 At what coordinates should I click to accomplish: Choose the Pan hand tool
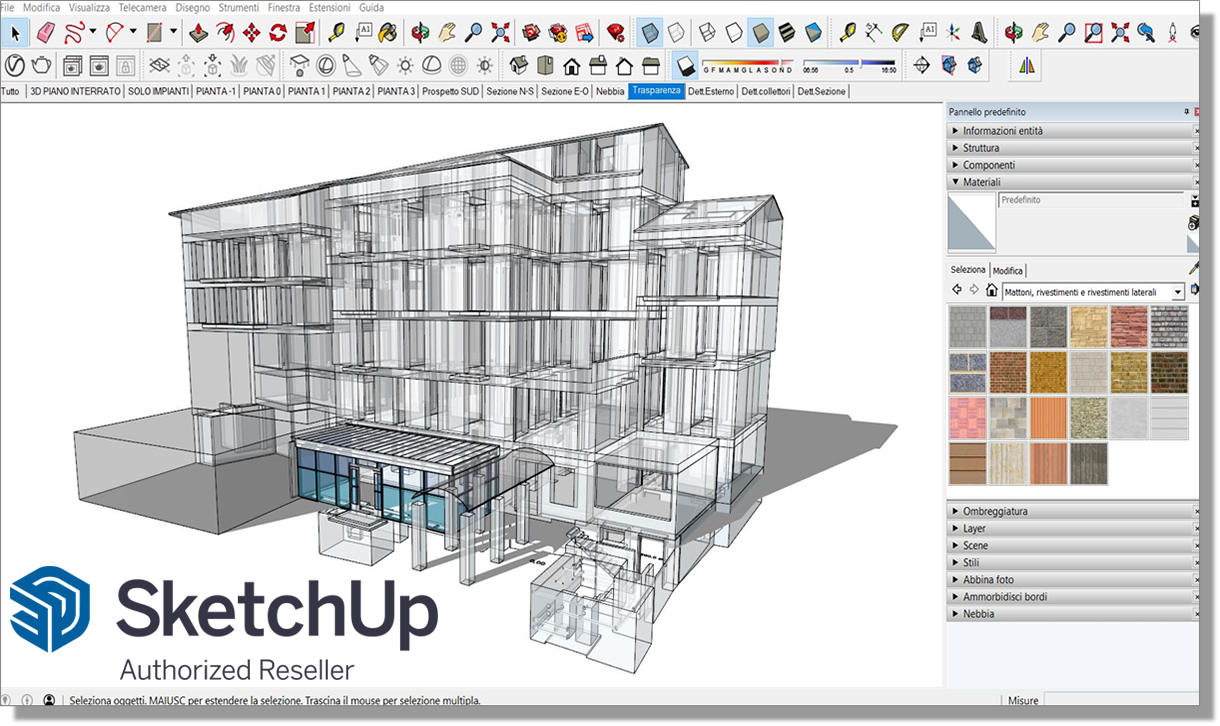point(448,33)
